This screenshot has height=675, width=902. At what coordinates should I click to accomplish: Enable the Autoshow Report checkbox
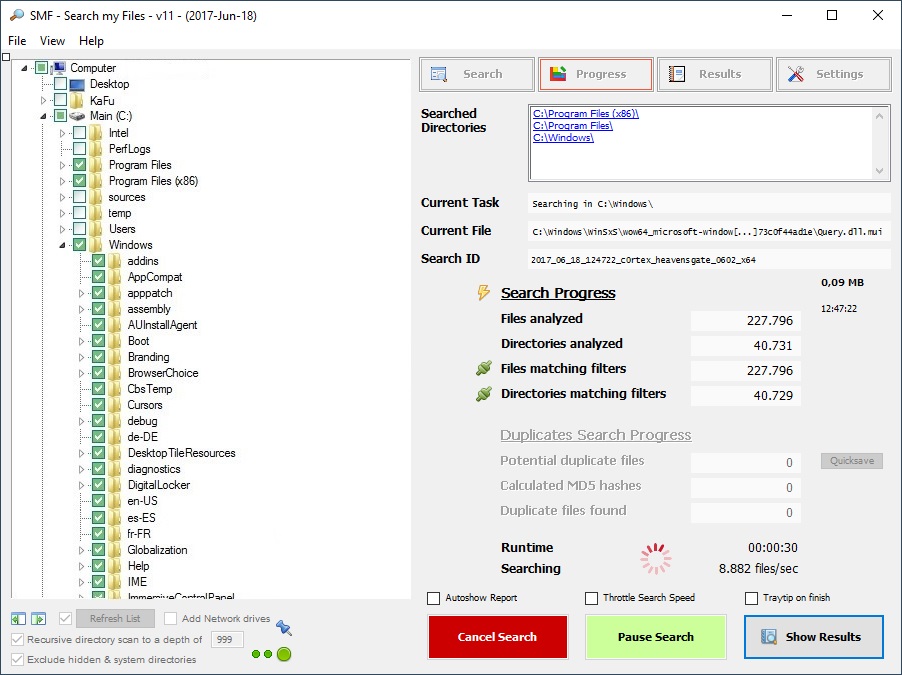(434, 598)
